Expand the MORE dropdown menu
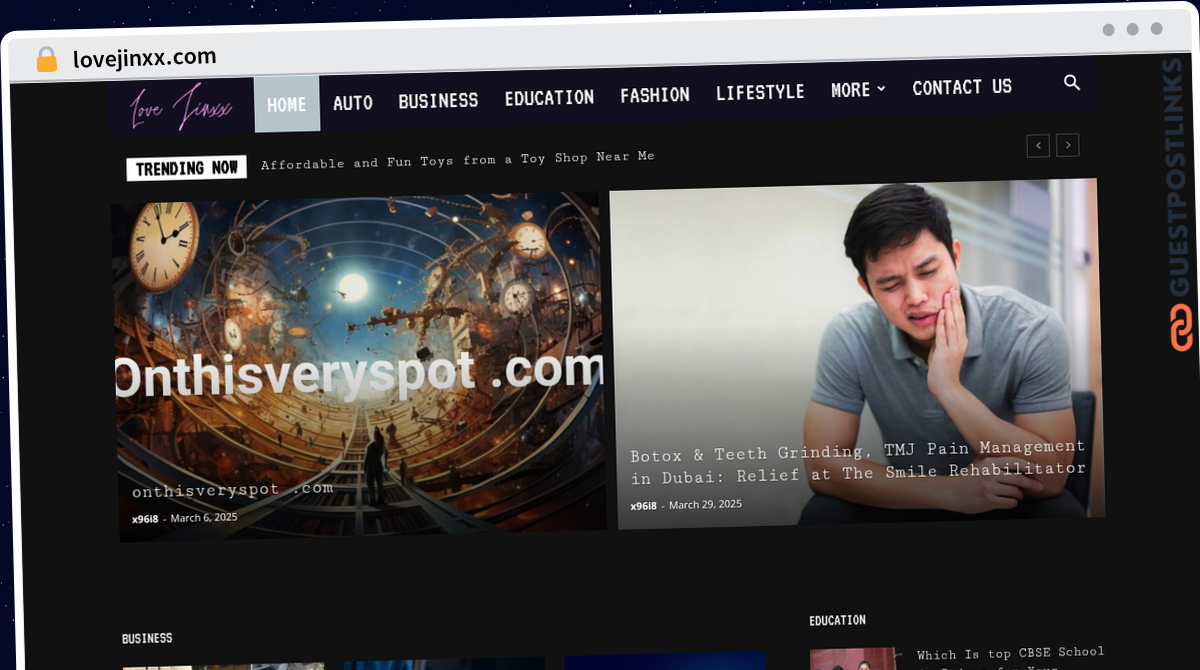This screenshot has height=670, width=1200. [858, 90]
